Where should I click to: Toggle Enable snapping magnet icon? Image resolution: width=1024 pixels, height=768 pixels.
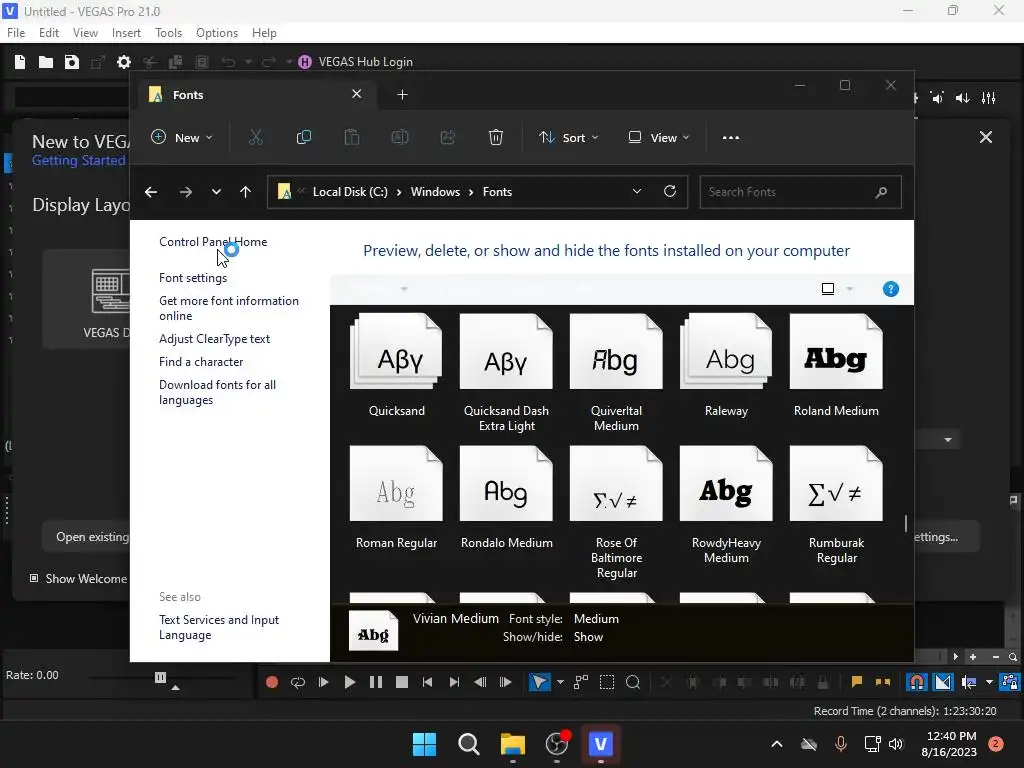917,682
